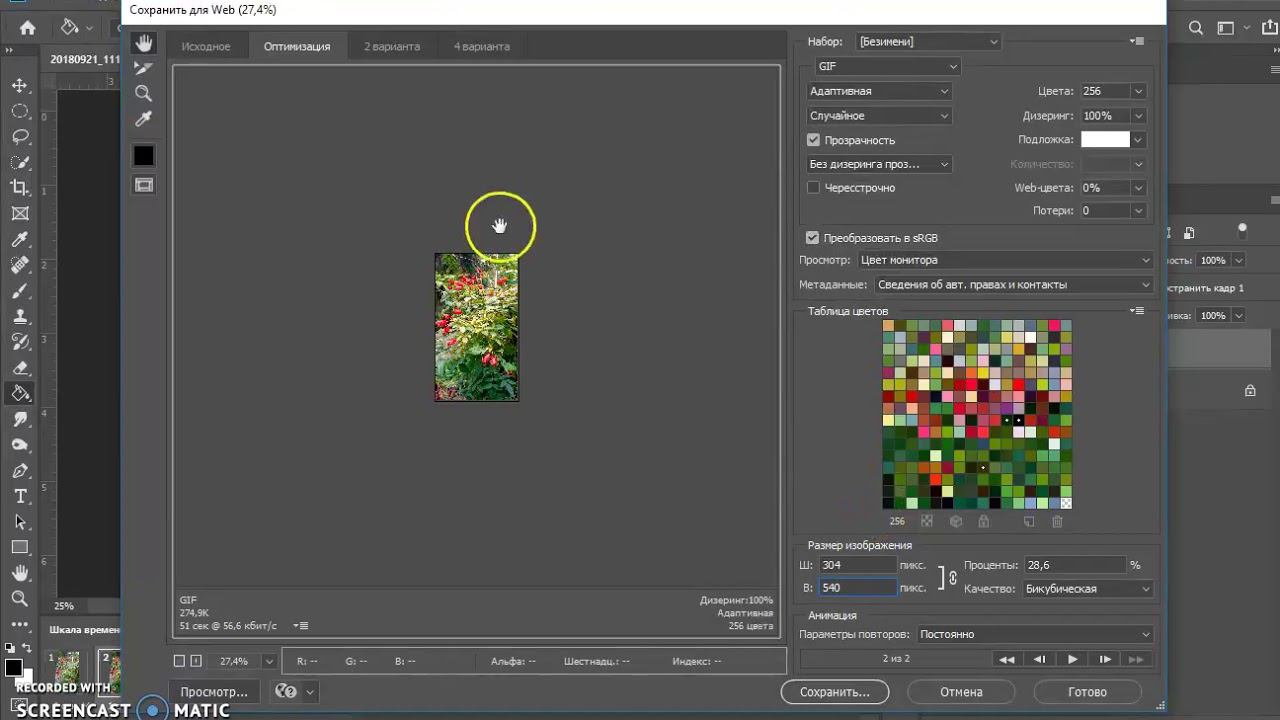Select the Zoom tool in dialog
This screenshot has width=1280, height=720.
click(144, 94)
